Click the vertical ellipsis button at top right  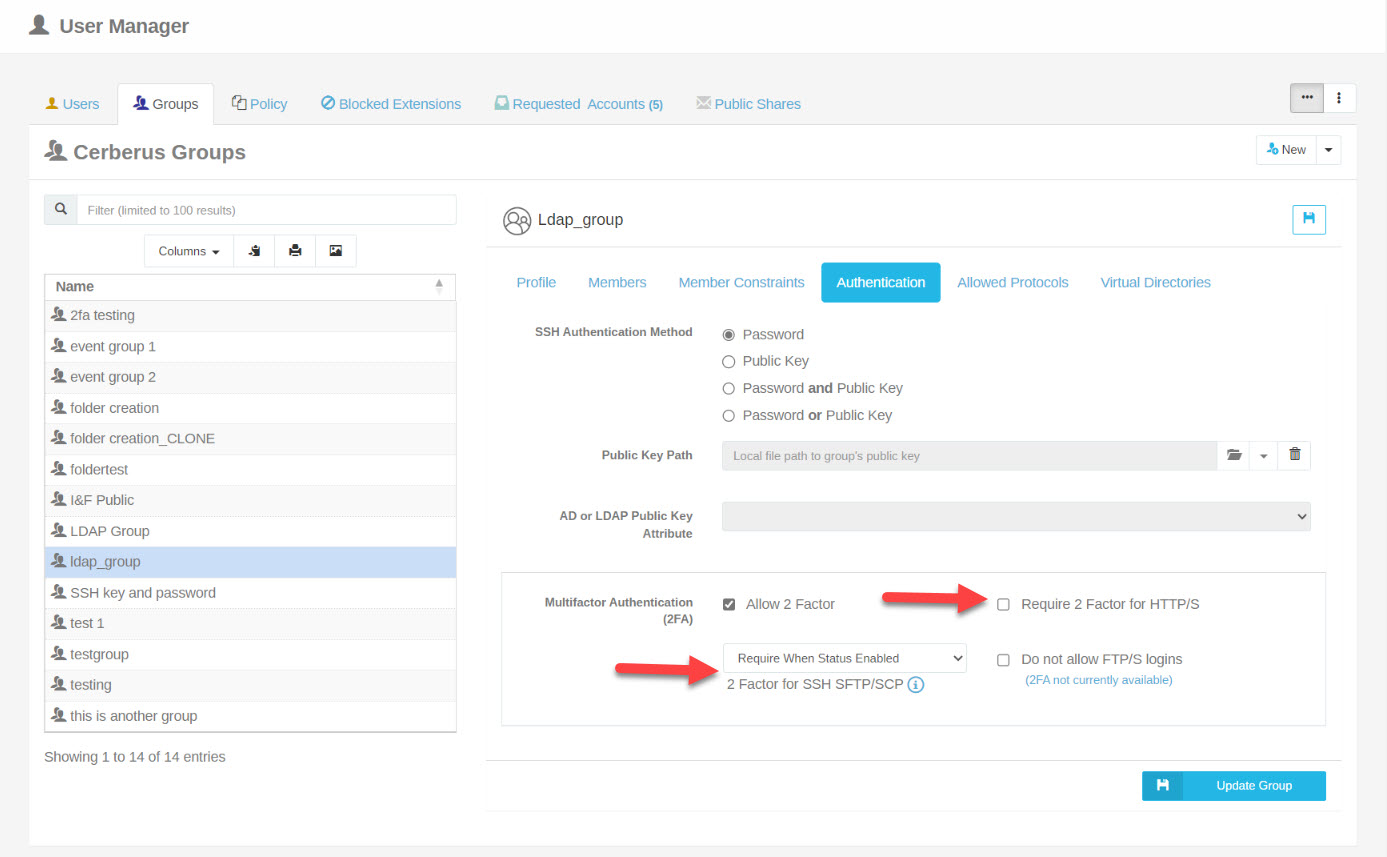(1339, 98)
